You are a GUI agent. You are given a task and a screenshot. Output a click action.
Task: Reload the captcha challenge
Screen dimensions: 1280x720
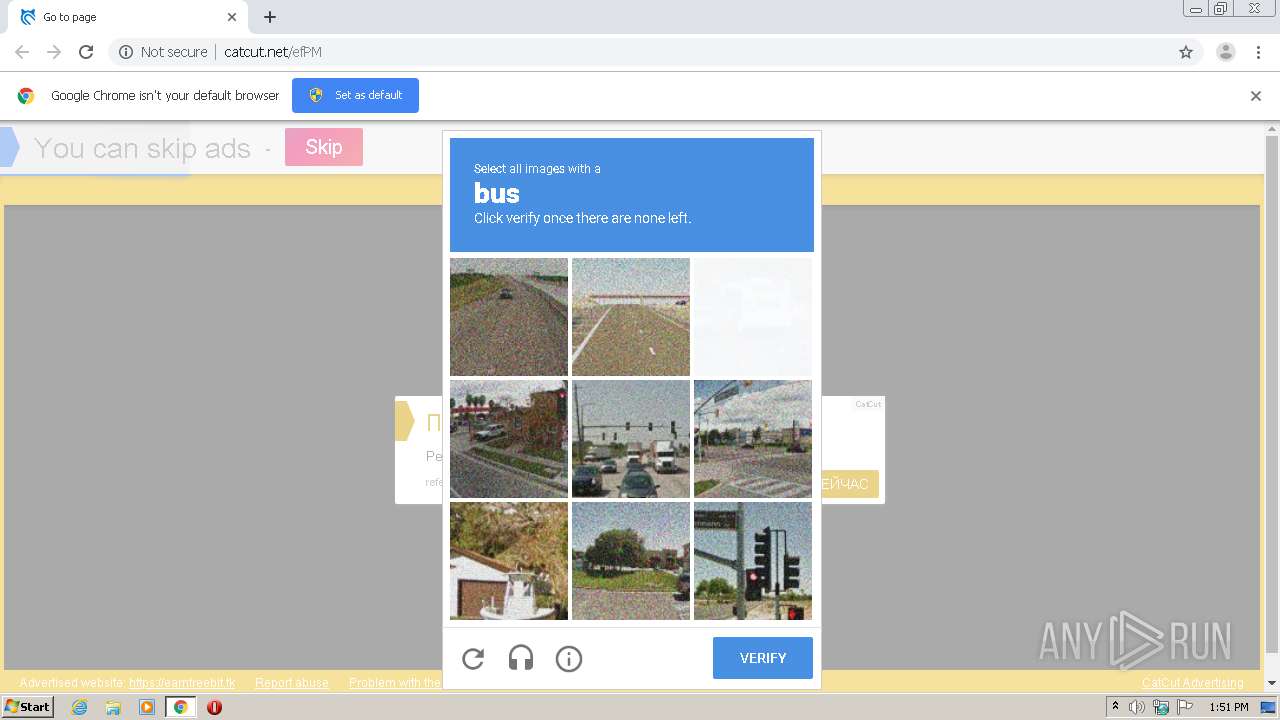pos(473,658)
